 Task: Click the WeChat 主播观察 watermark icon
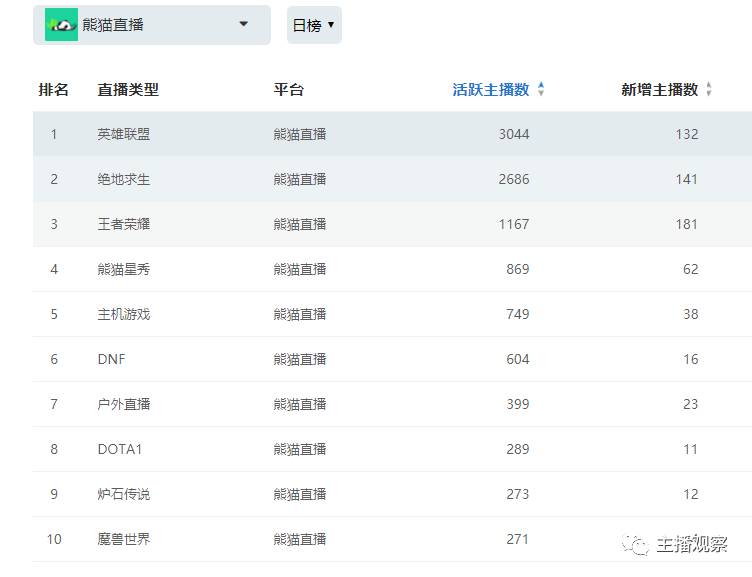click(635, 544)
